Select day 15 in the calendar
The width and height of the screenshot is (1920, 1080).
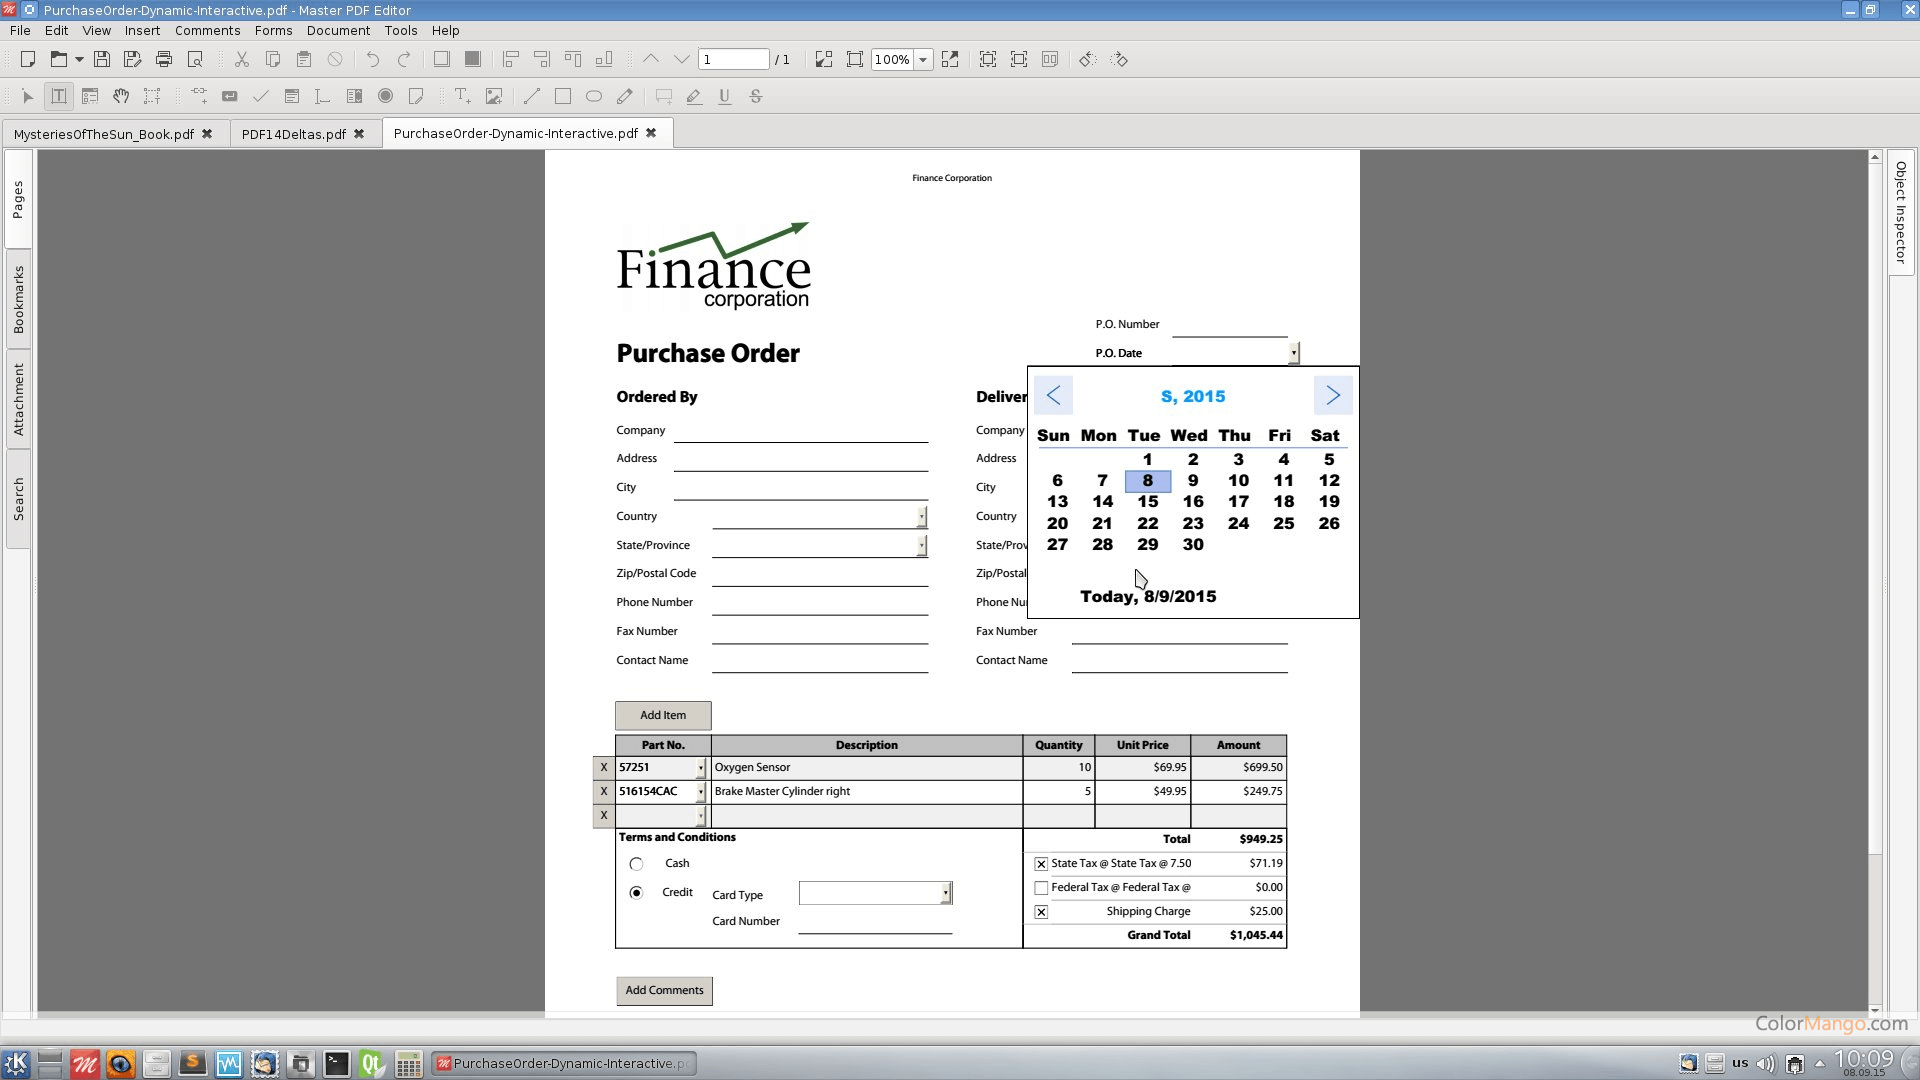click(x=1147, y=501)
